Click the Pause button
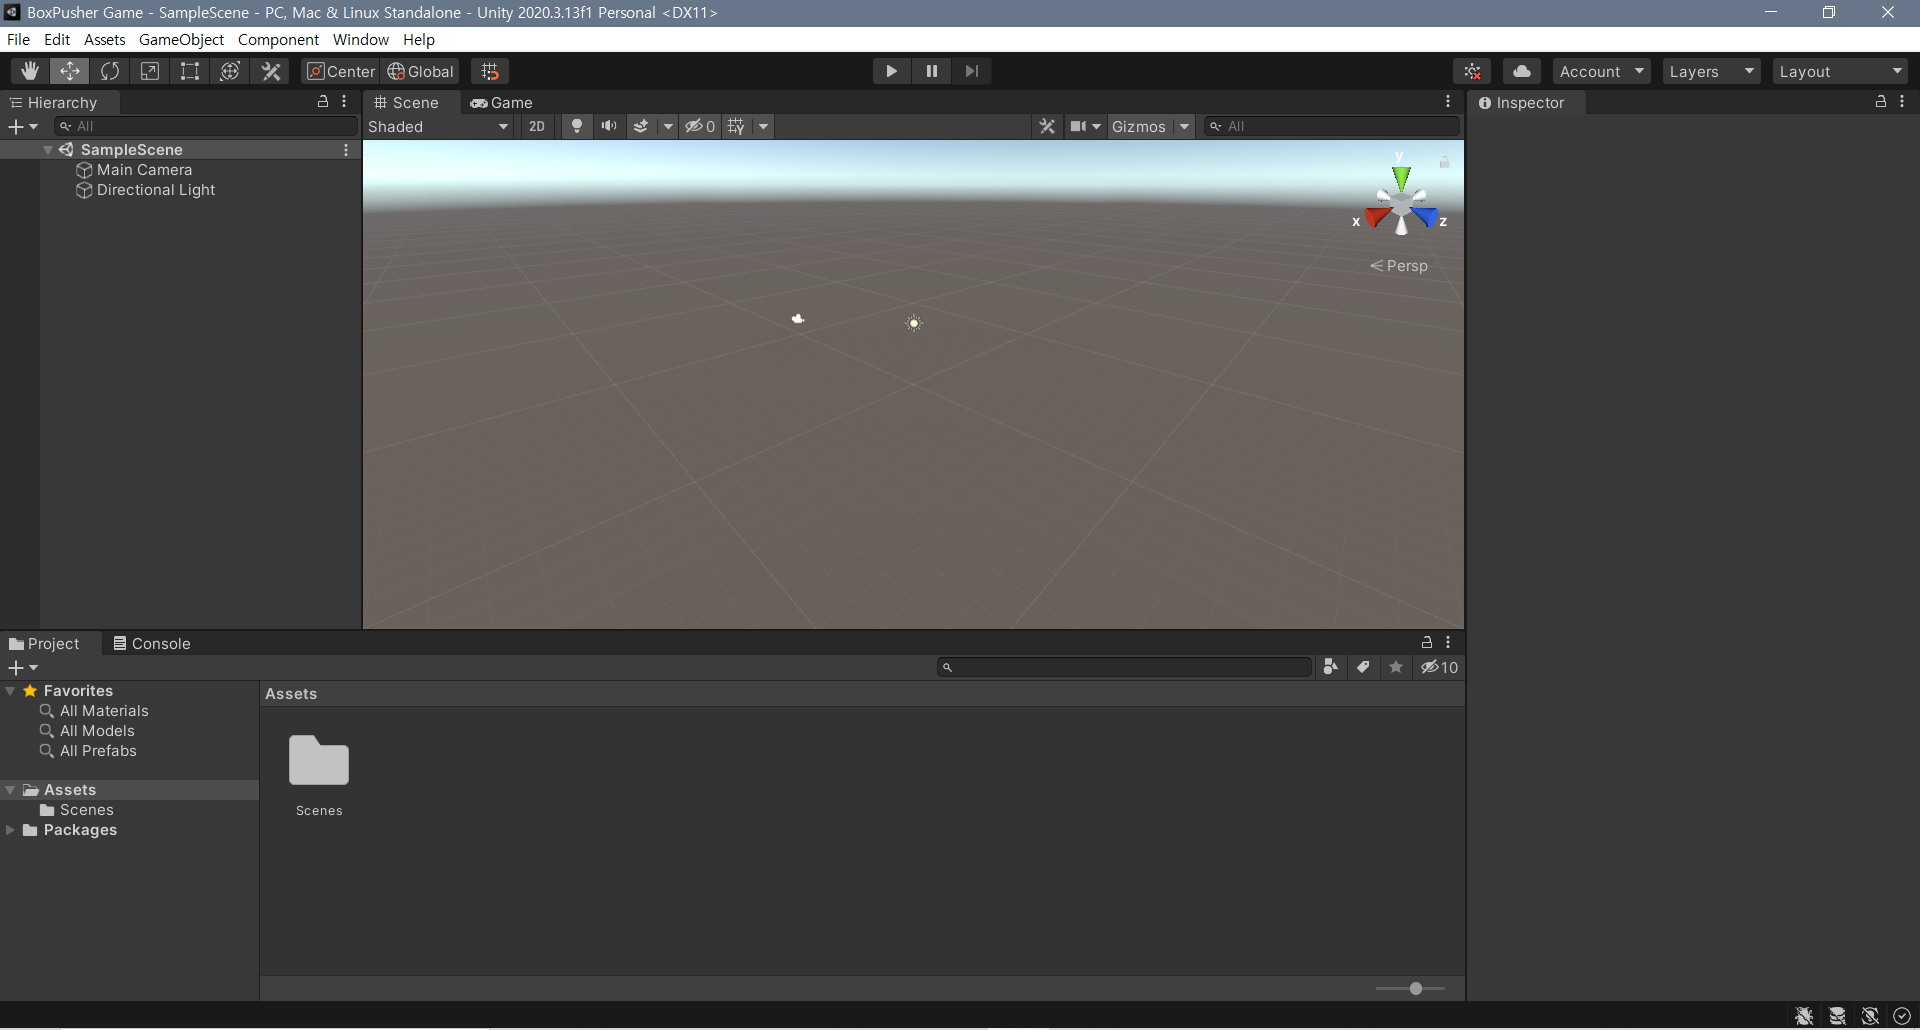This screenshot has width=1920, height=1030. click(x=931, y=71)
